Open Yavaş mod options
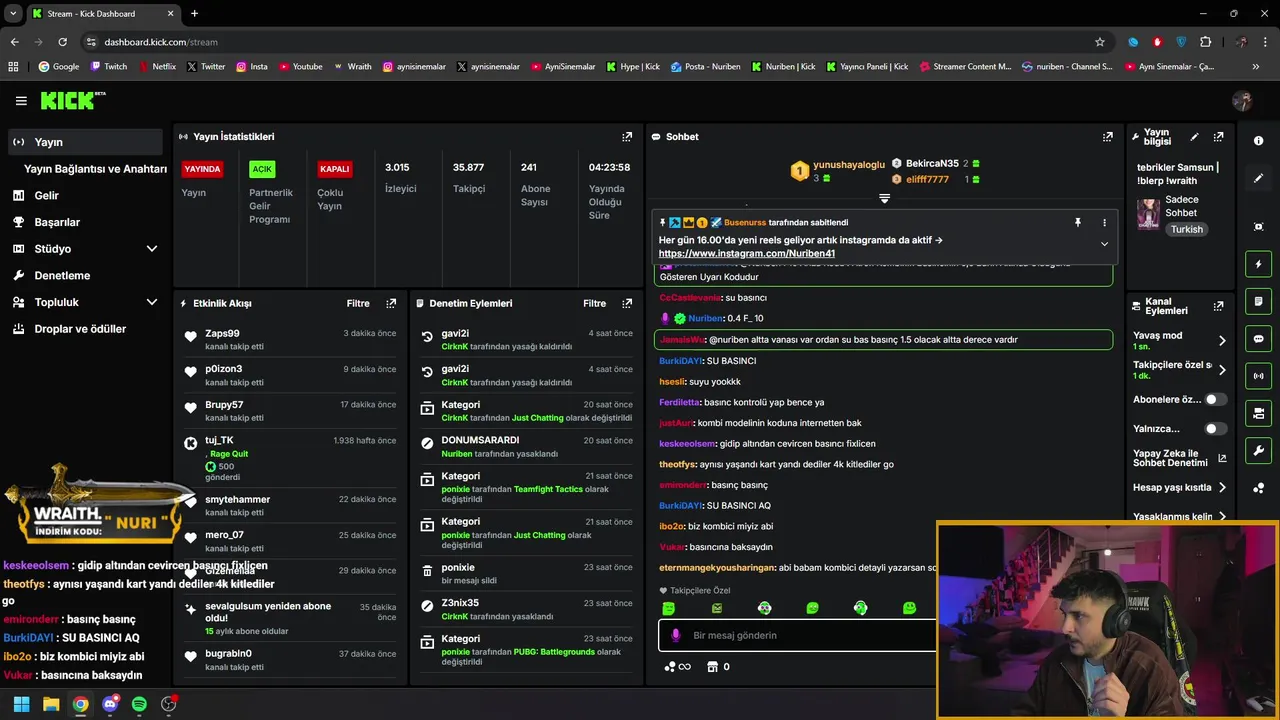Screen dimensions: 1280x720 1180,340
